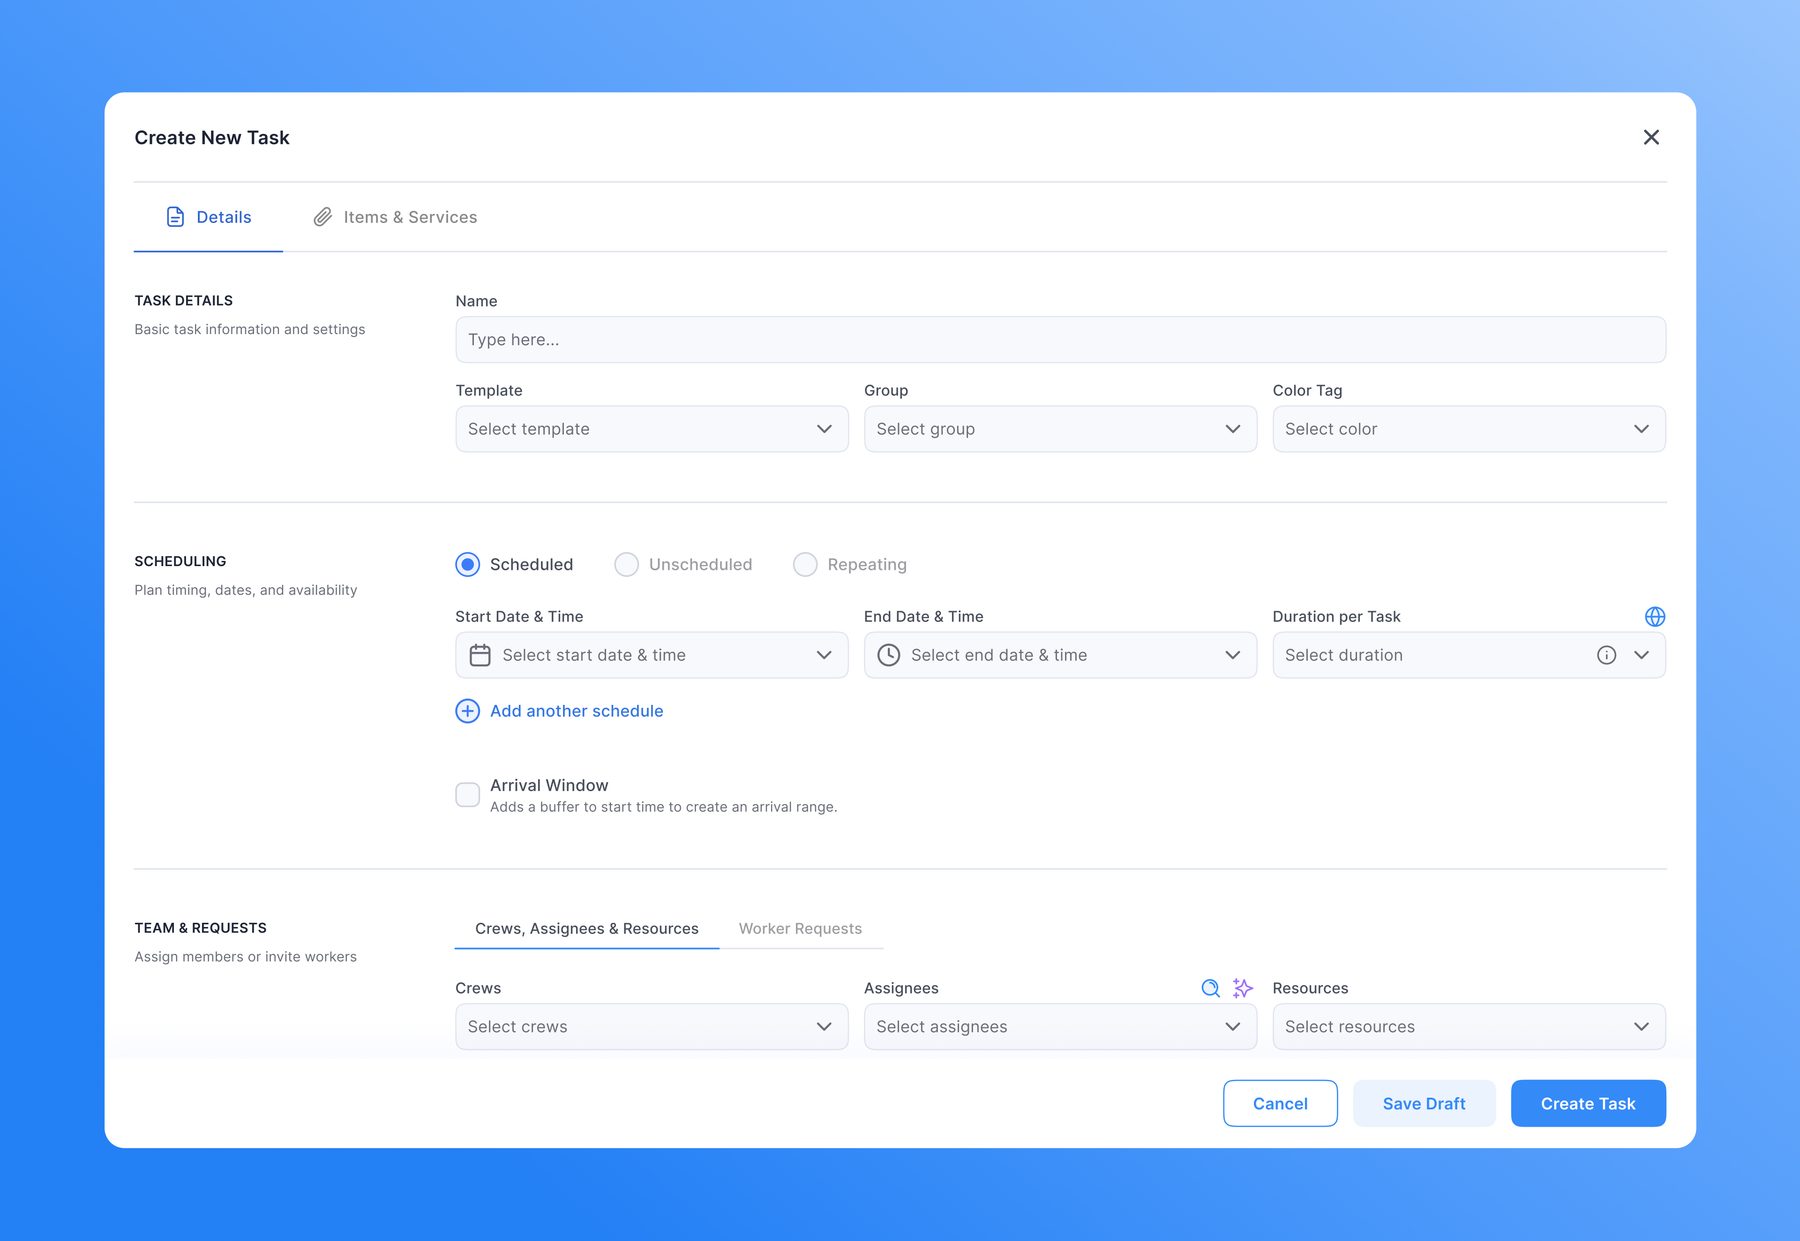
Task: Switch to Worker Requests tab
Action: click(800, 929)
